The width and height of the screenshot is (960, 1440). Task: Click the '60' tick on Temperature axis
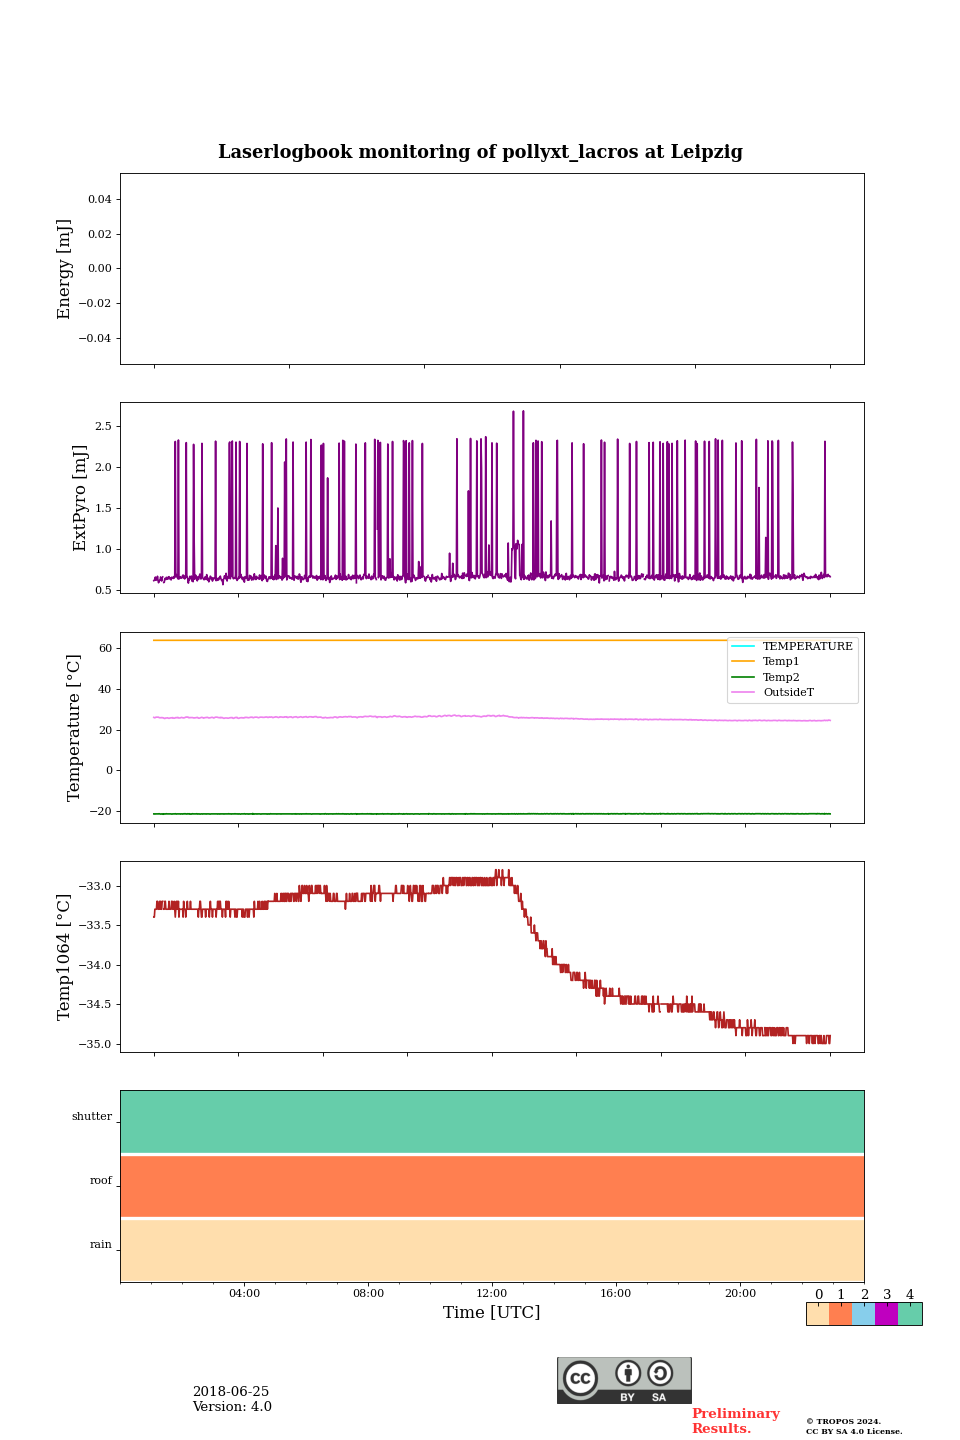pyautogui.click(x=106, y=648)
